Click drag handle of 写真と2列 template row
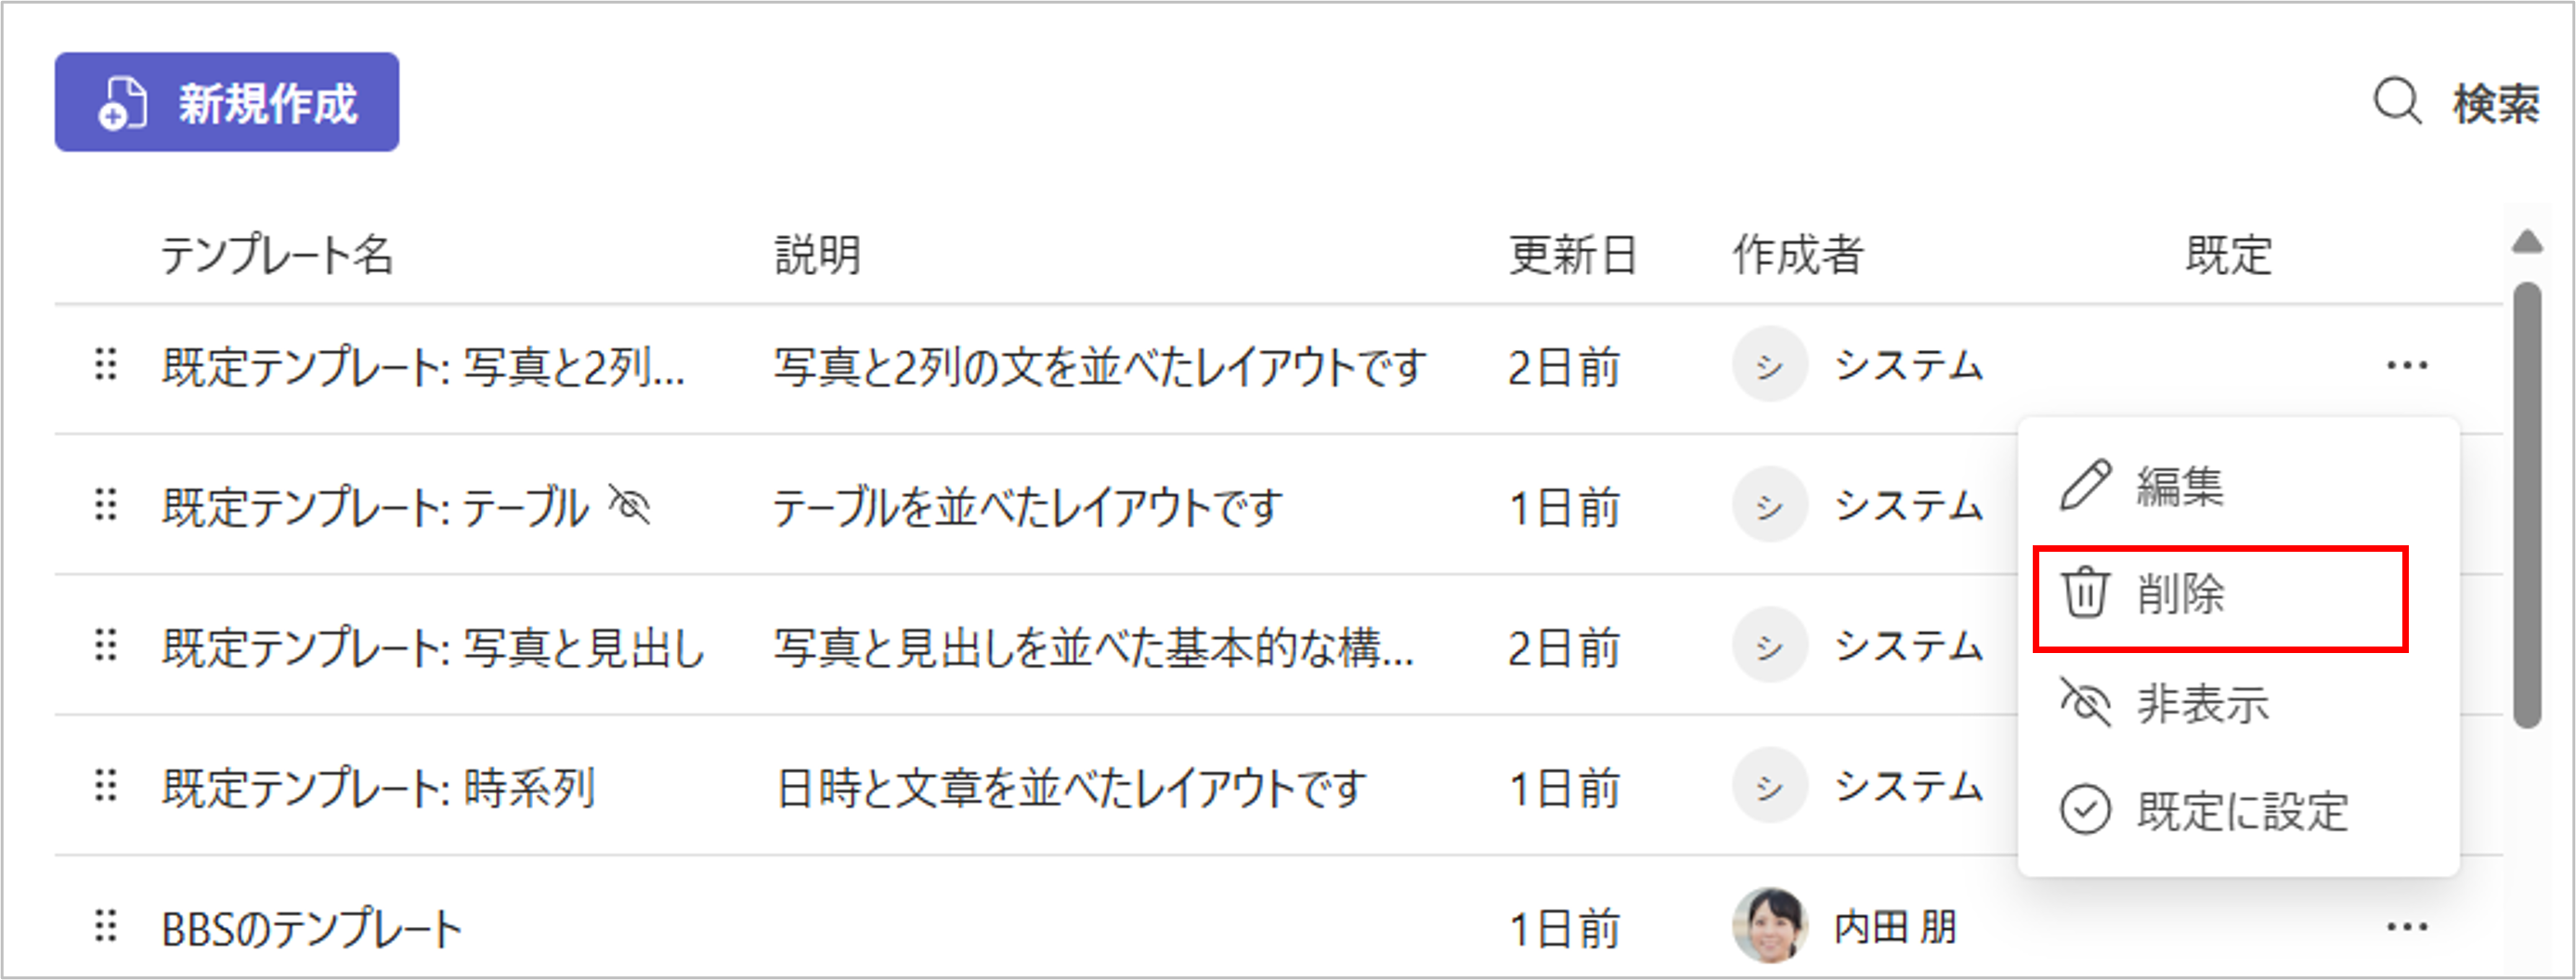This screenshot has height=980, width=2576. click(106, 365)
